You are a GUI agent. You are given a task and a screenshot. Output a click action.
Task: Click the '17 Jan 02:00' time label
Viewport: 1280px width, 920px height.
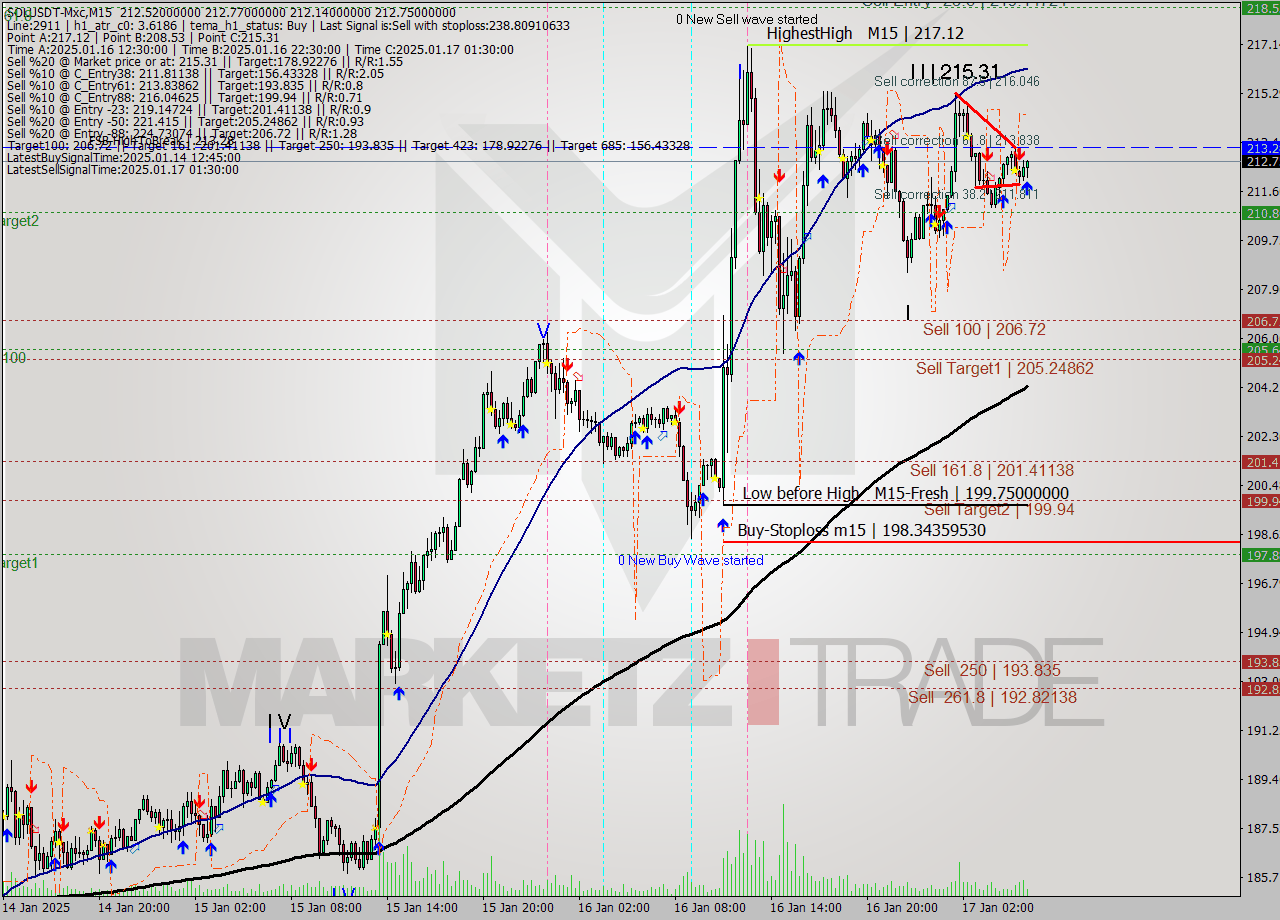point(997,908)
